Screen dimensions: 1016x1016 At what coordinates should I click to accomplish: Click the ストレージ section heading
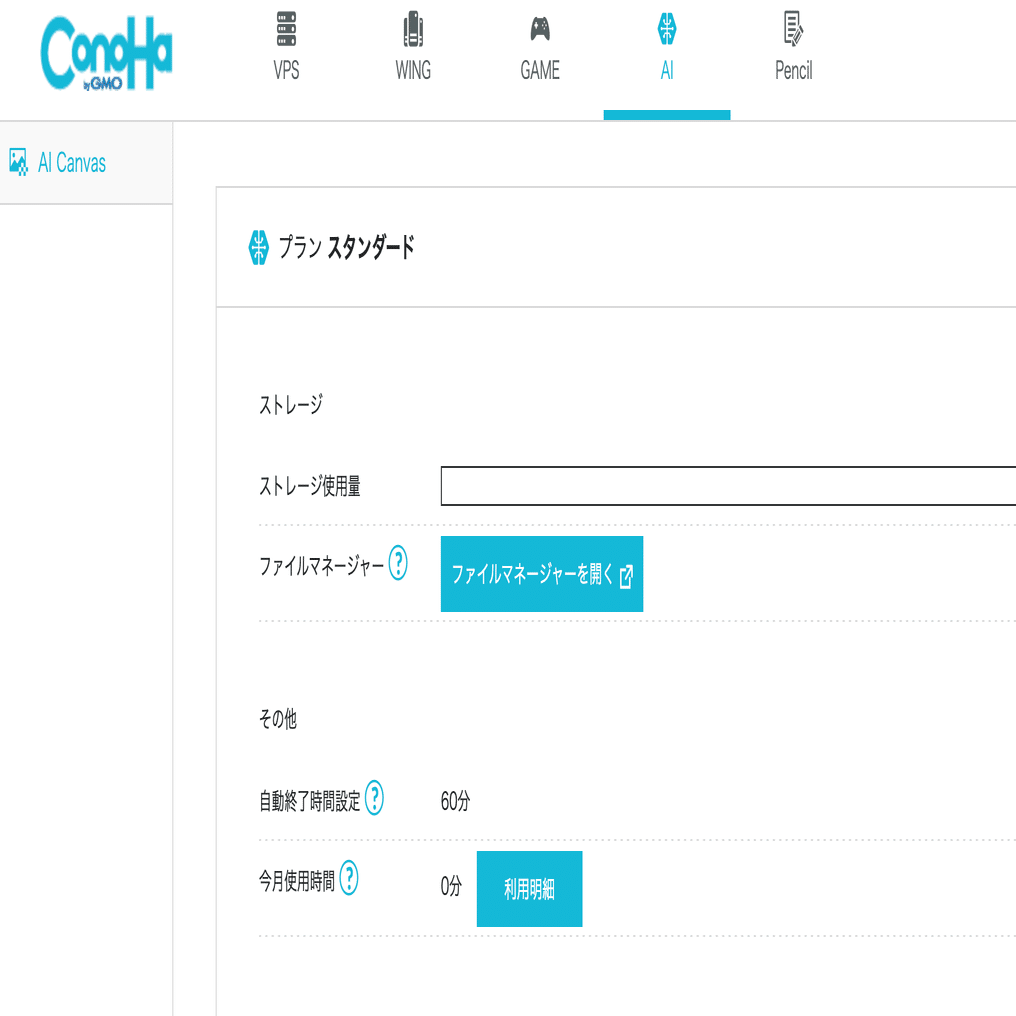[x=290, y=405]
